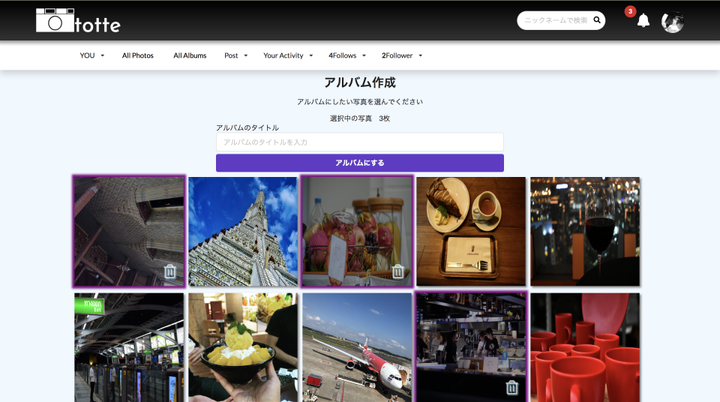Click trash icon on fruit basket photo
This screenshot has height=402, width=720.
tap(398, 272)
